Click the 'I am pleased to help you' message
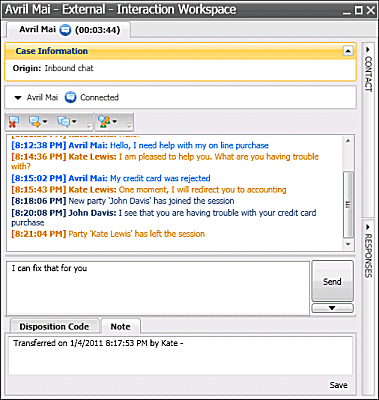The height and width of the screenshot is (400, 379). click(165, 161)
